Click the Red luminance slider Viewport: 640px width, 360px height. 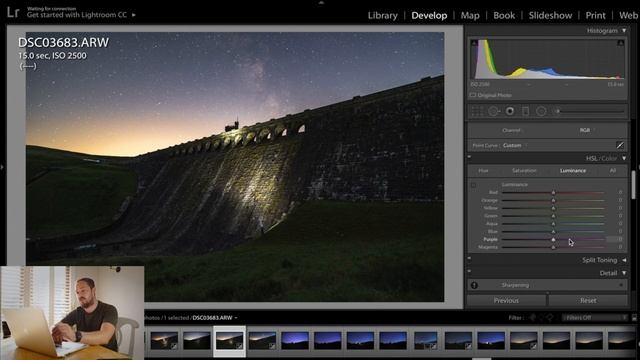click(553, 192)
